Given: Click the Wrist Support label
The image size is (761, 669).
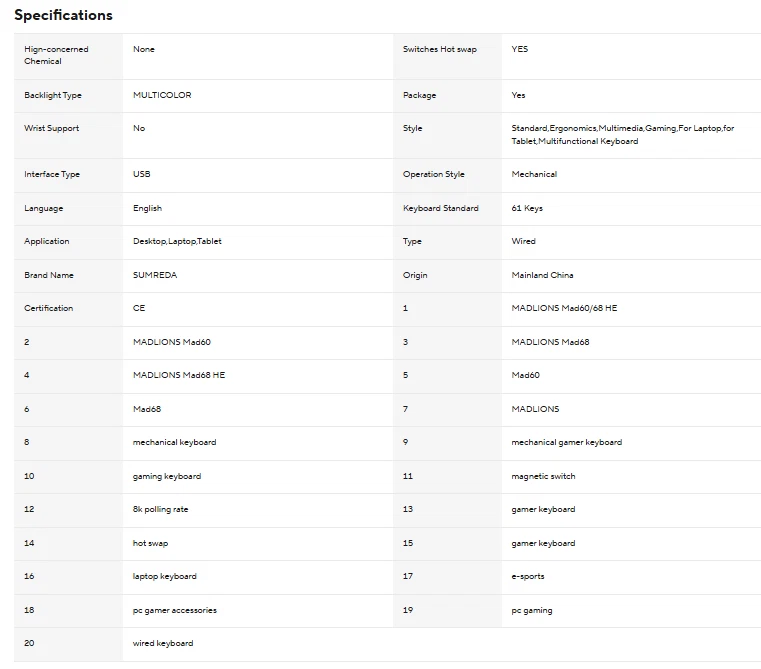Looking at the screenshot, I should click(x=51, y=128).
